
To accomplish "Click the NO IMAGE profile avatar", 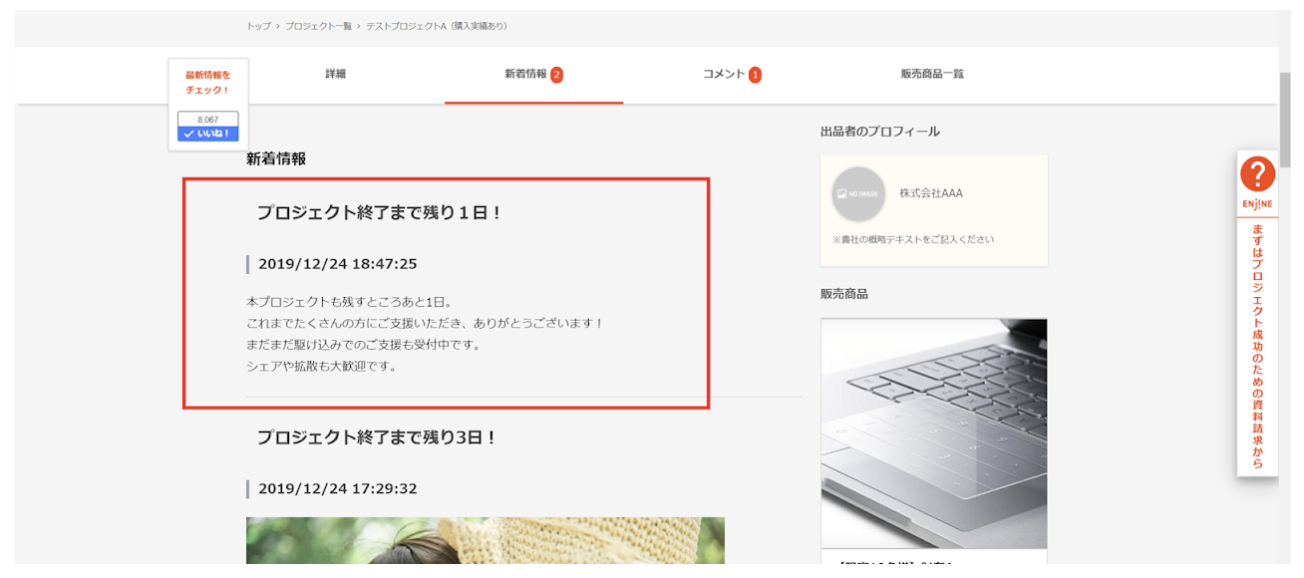I will (x=858, y=194).
